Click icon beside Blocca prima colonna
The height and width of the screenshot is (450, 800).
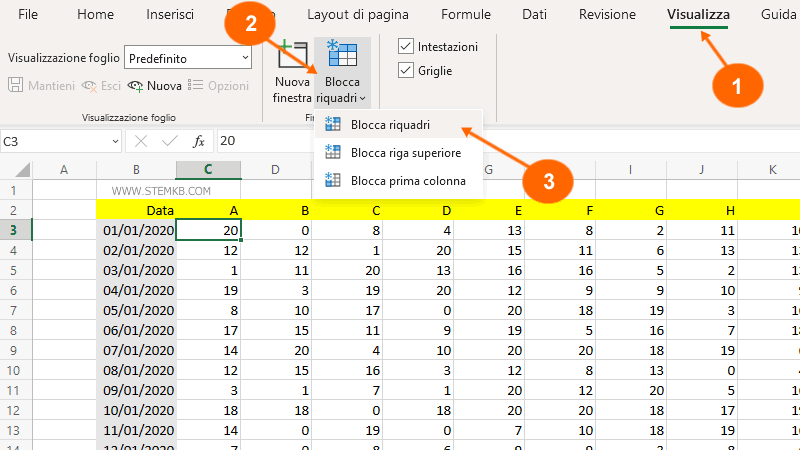pos(333,181)
